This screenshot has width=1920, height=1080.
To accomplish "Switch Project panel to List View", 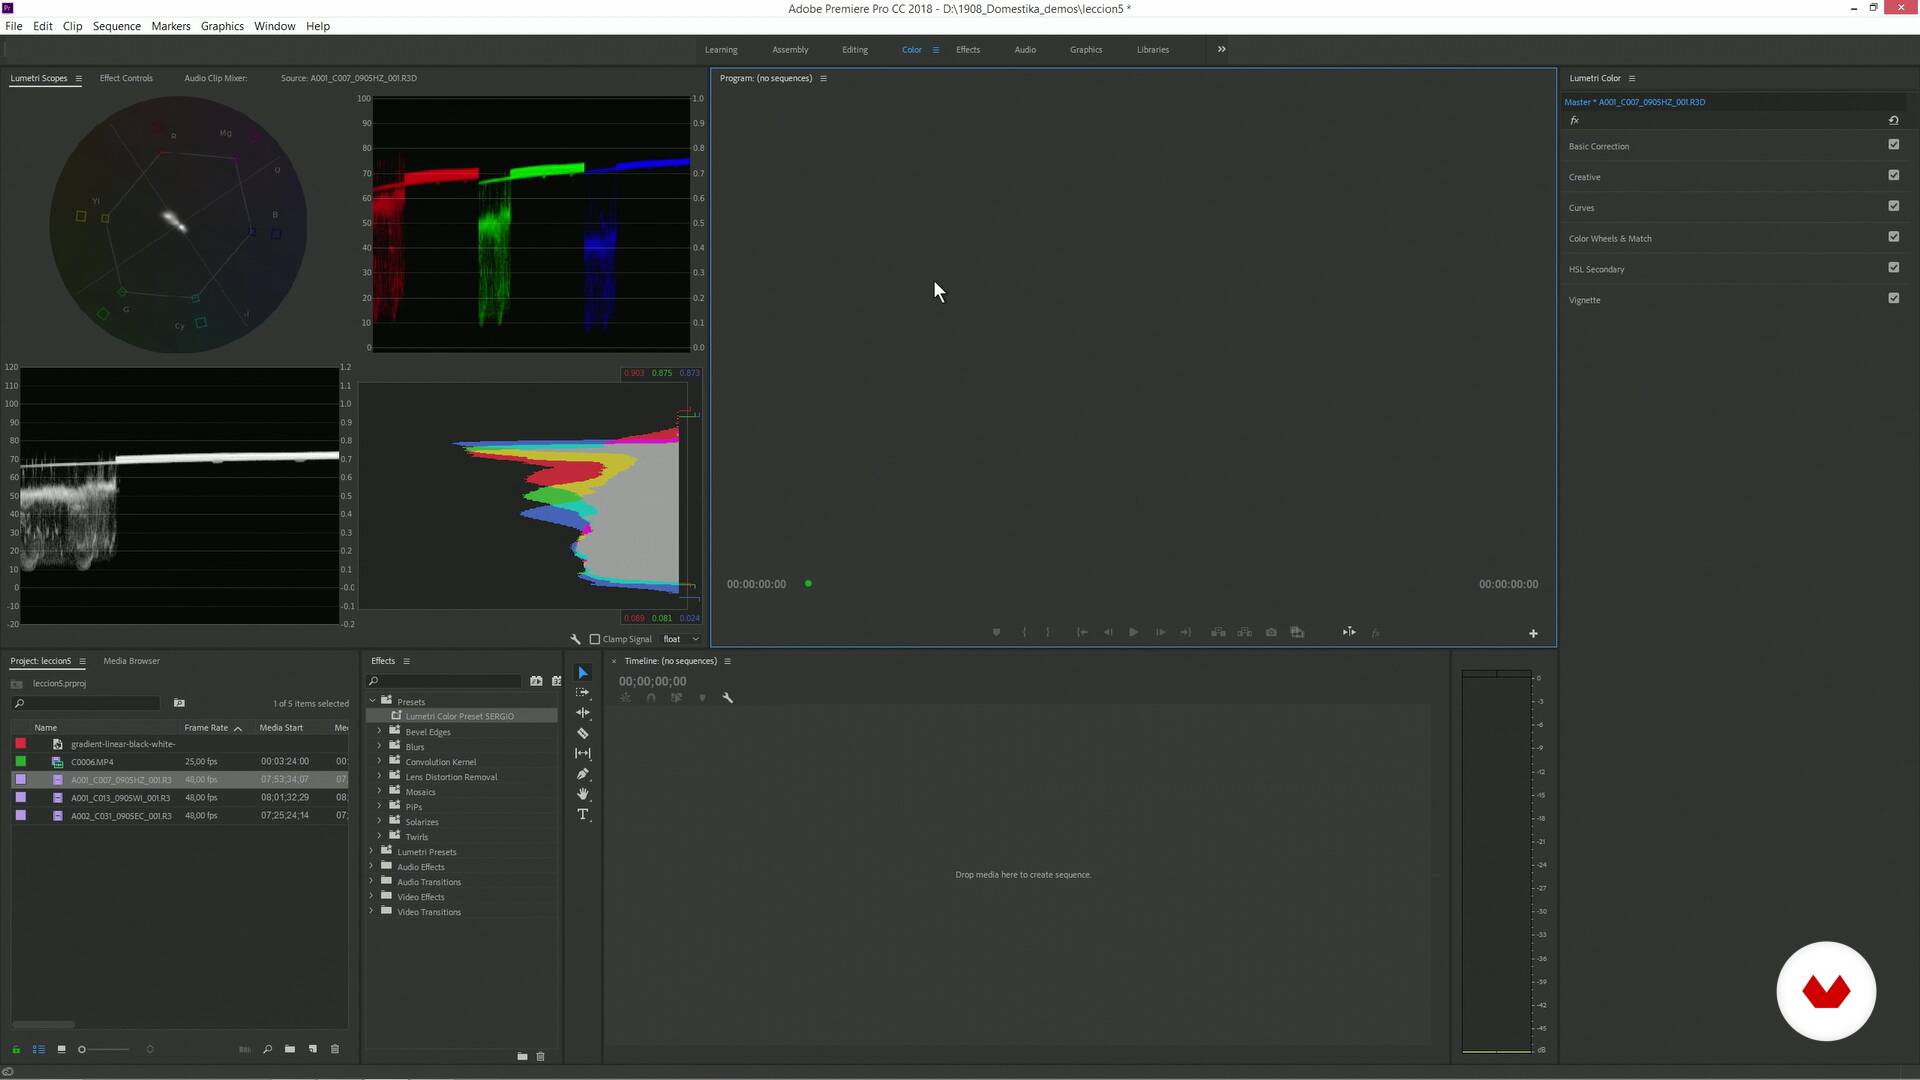I will (x=39, y=1049).
